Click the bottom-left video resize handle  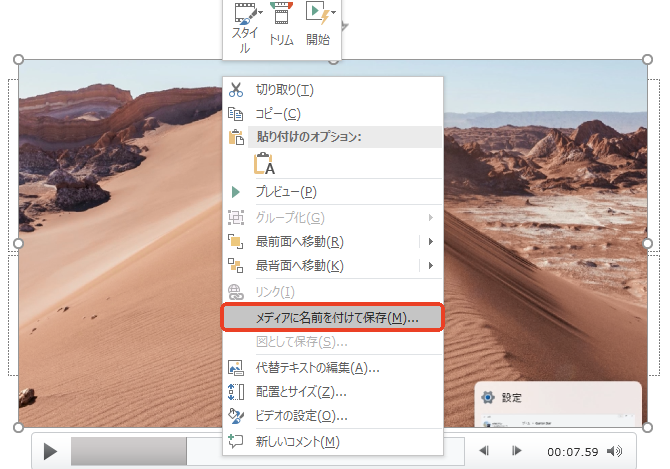[18, 427]
